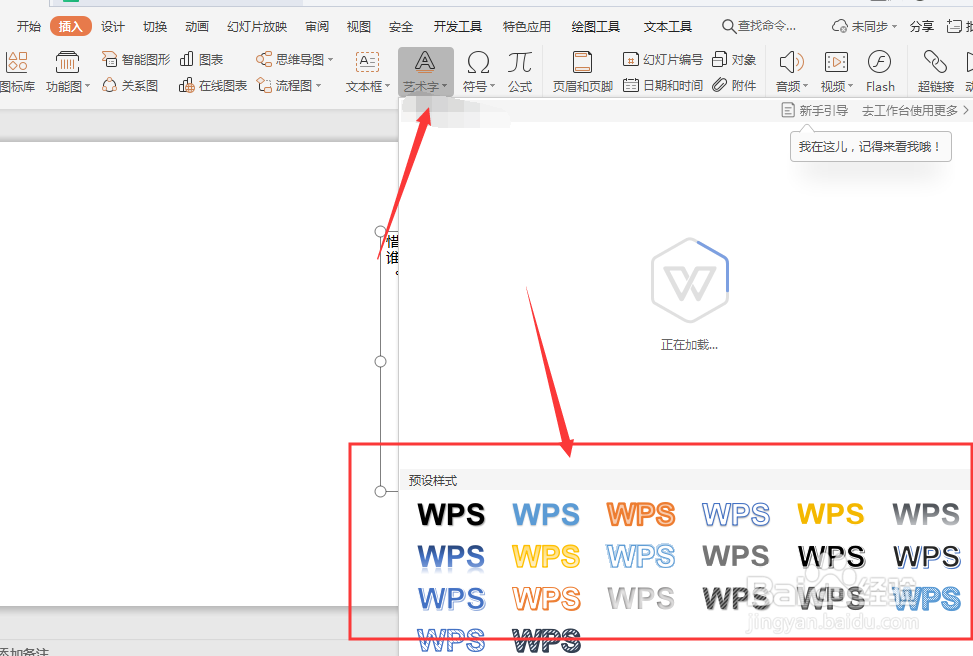Select the dark striped WPS preset in last row

tap(546, 640)
